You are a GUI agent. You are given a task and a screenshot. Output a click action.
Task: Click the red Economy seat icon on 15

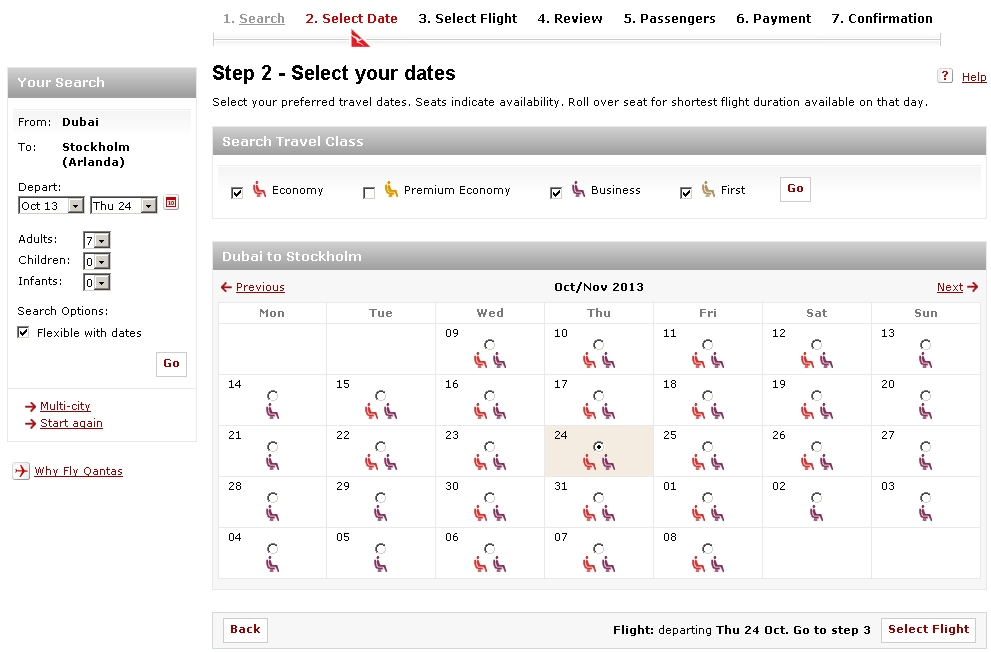pos(372,411)
